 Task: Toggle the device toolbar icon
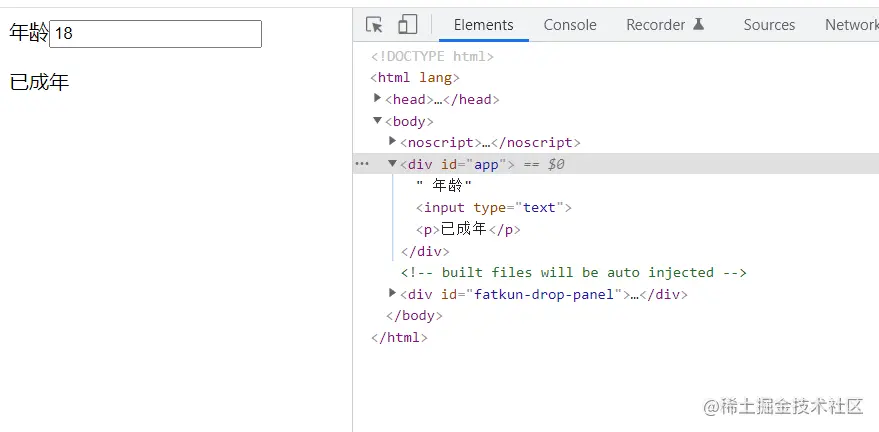(x=407, y=25)
